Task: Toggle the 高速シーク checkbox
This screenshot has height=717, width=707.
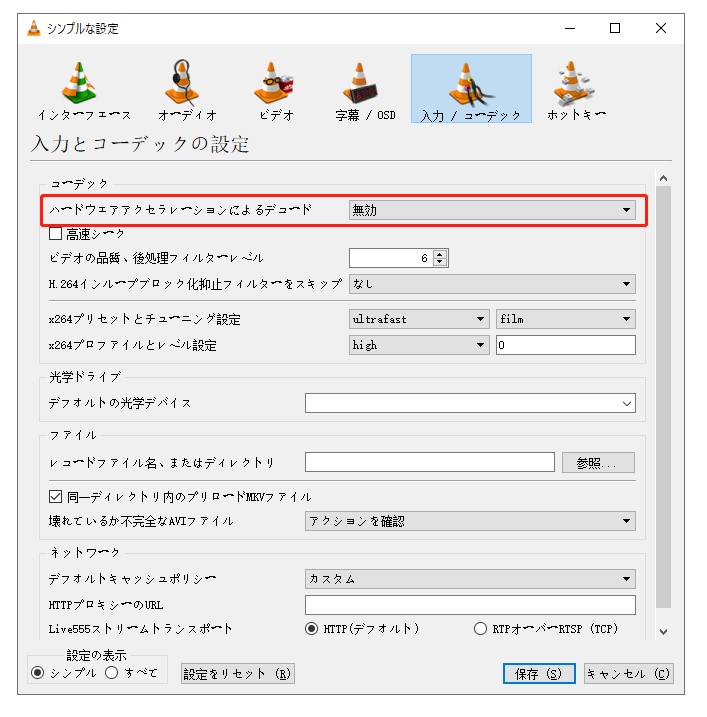Action: pyautogui.click(x=55, y=234)
